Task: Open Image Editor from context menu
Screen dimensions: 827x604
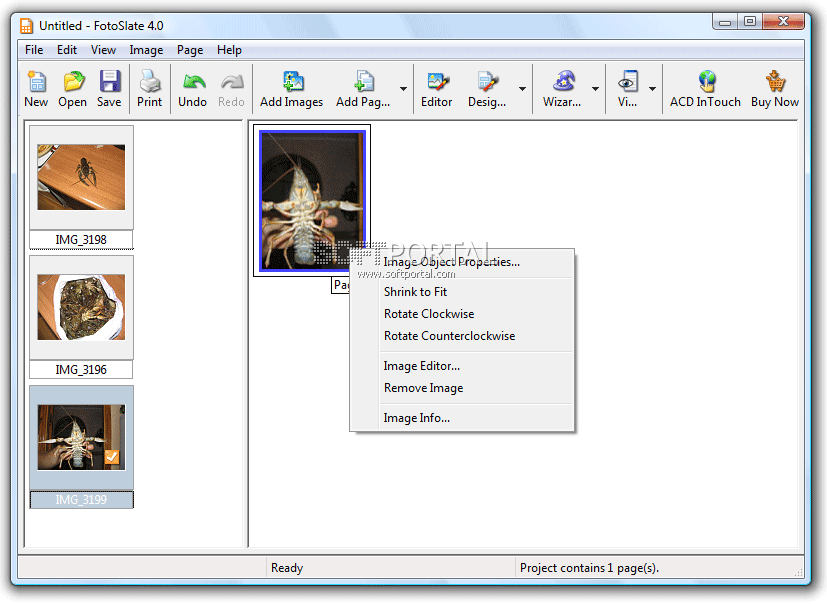Action: tap(462, 366)
